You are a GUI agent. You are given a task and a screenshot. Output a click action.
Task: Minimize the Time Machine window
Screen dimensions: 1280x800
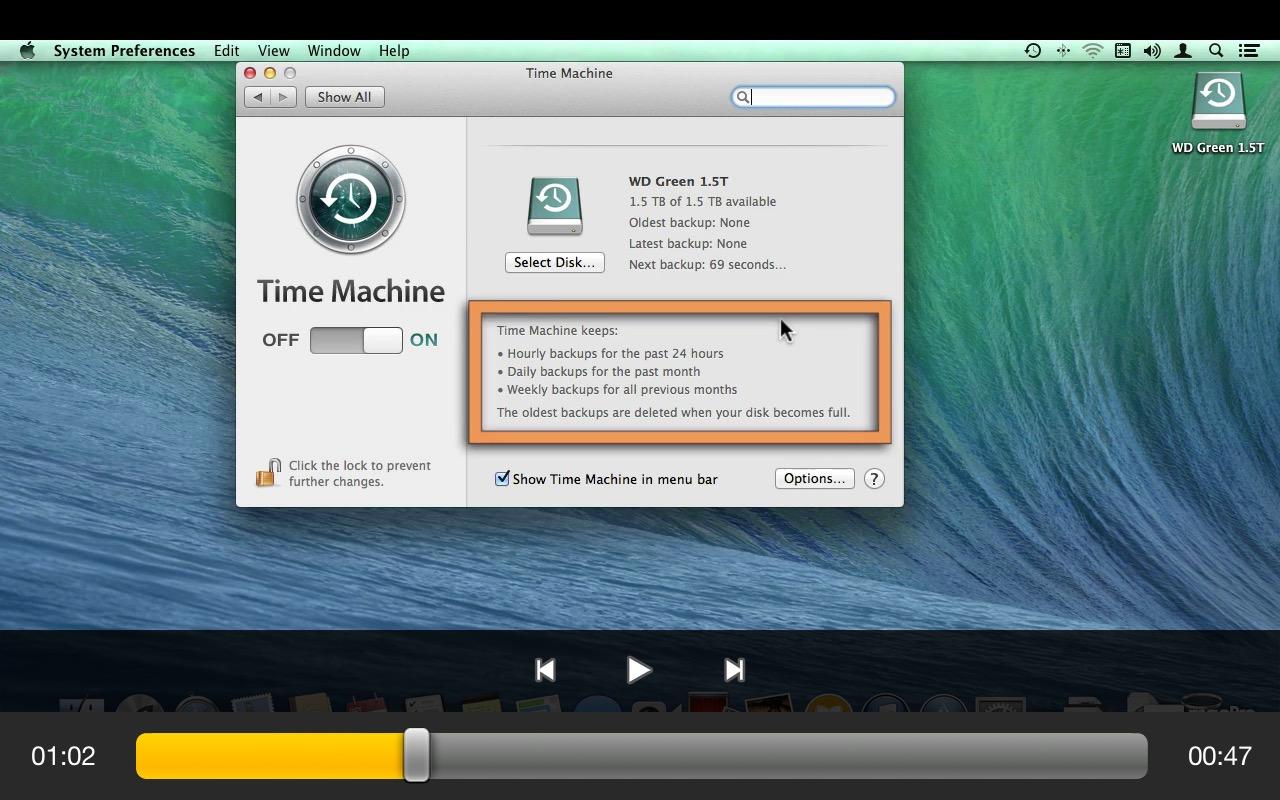[x=270, y=73]
